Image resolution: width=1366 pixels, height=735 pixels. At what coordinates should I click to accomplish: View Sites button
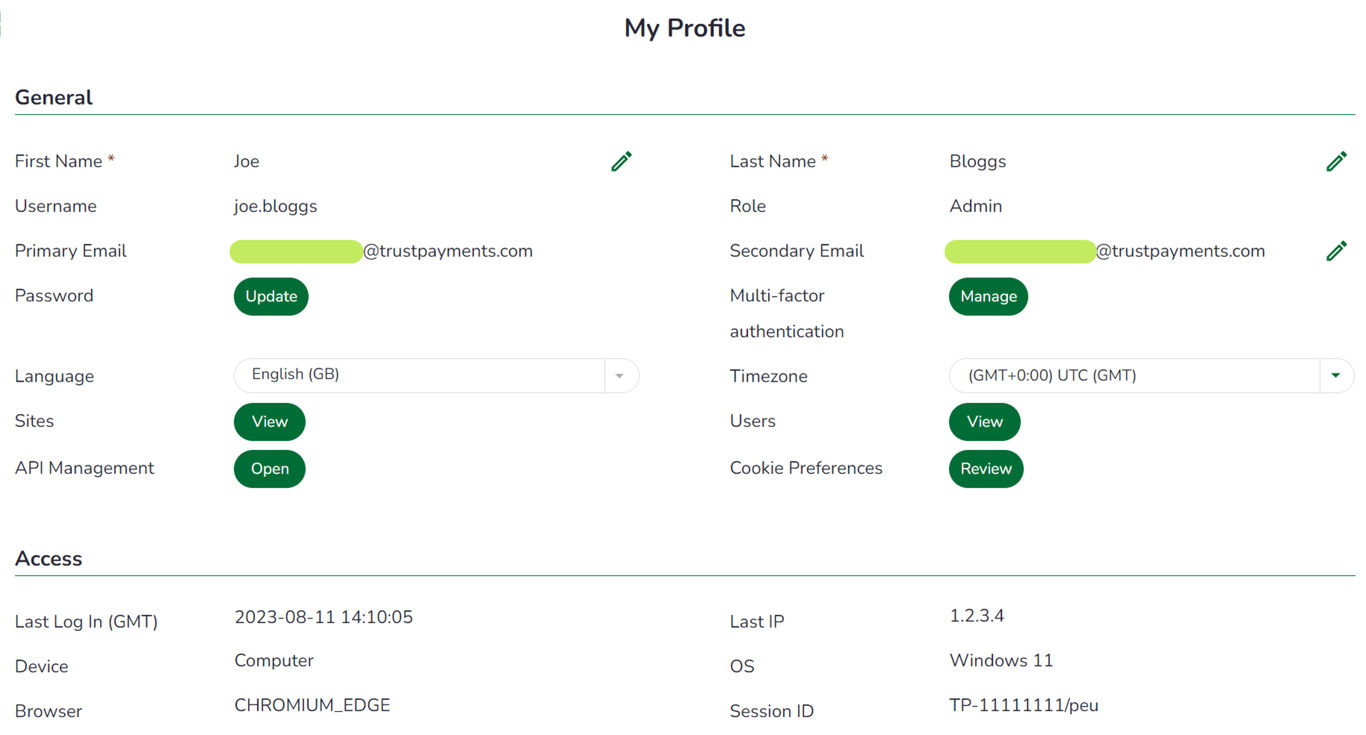[x=270, y=422]
